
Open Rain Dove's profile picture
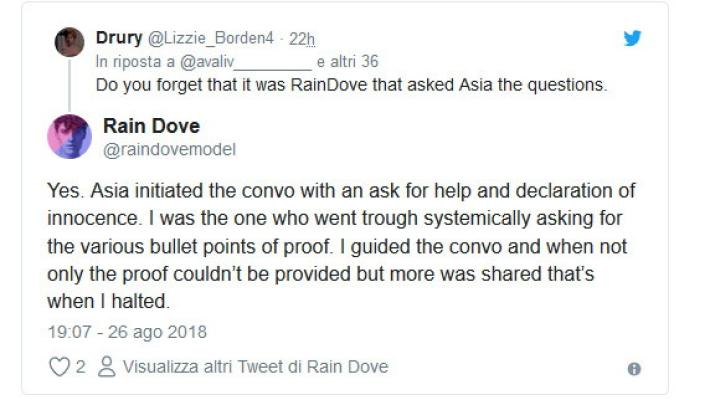pos(69,136)
